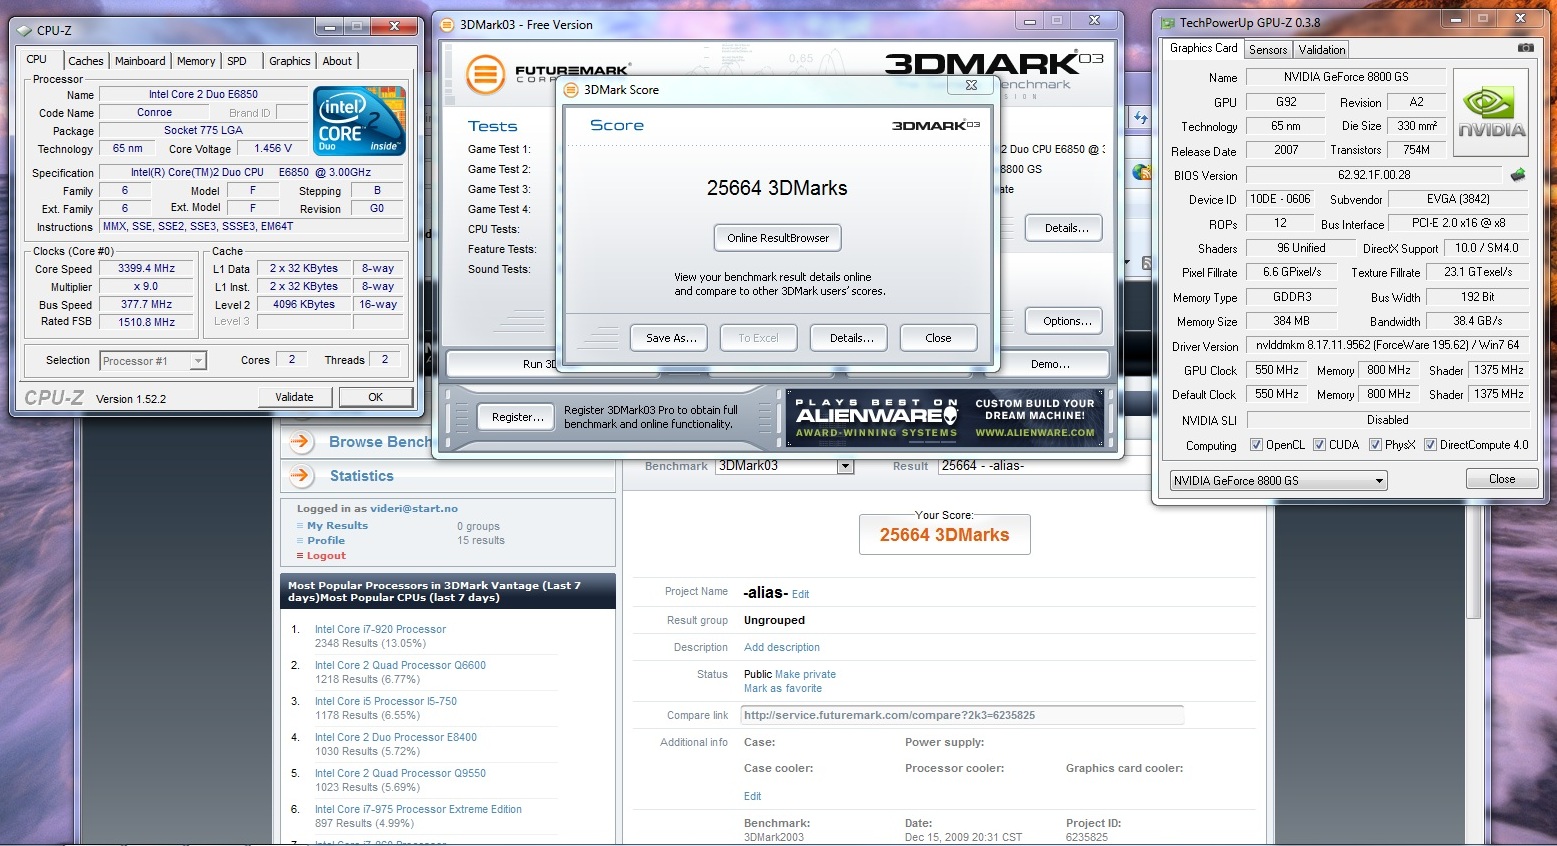Click Edit next to the -alias- project name

800,594
